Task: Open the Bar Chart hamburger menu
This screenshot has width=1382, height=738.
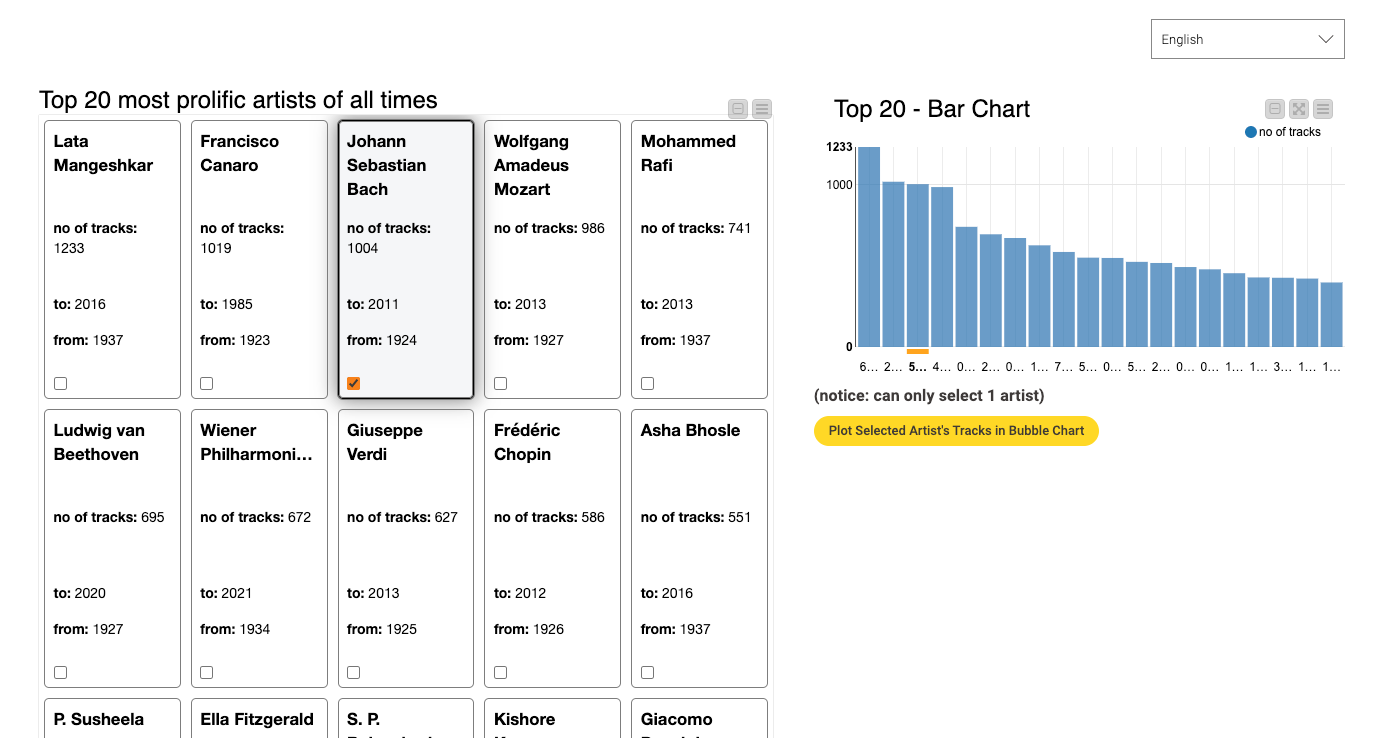Action: coord(1323,109)
